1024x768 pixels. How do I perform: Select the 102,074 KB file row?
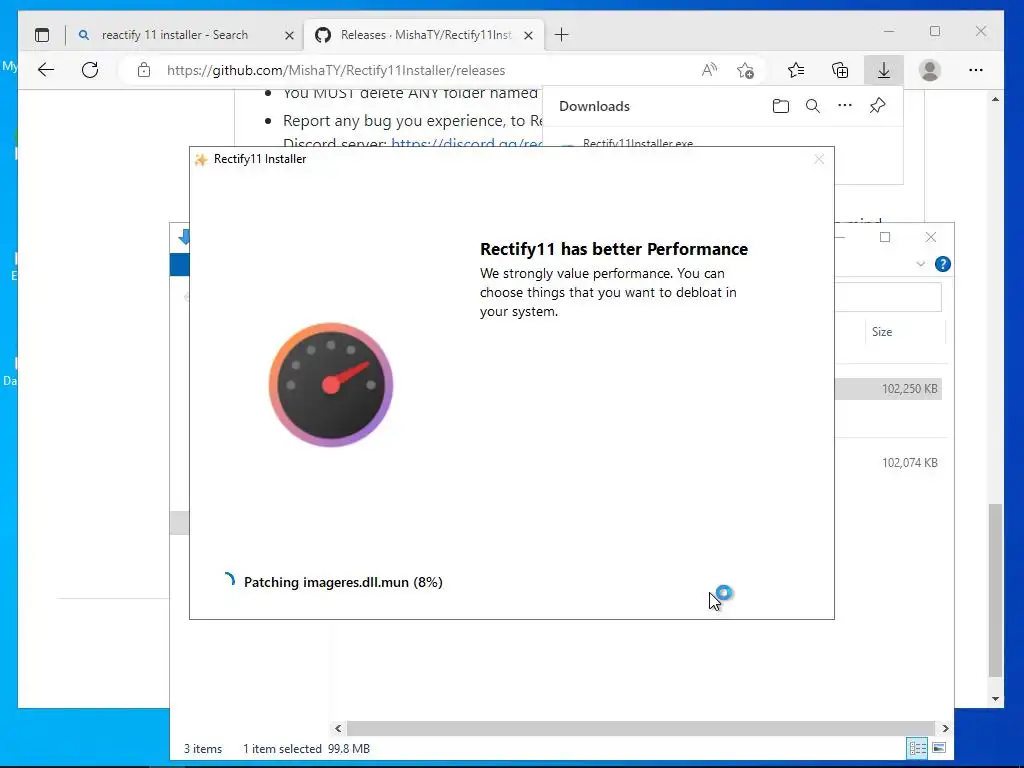coord(888,462)
